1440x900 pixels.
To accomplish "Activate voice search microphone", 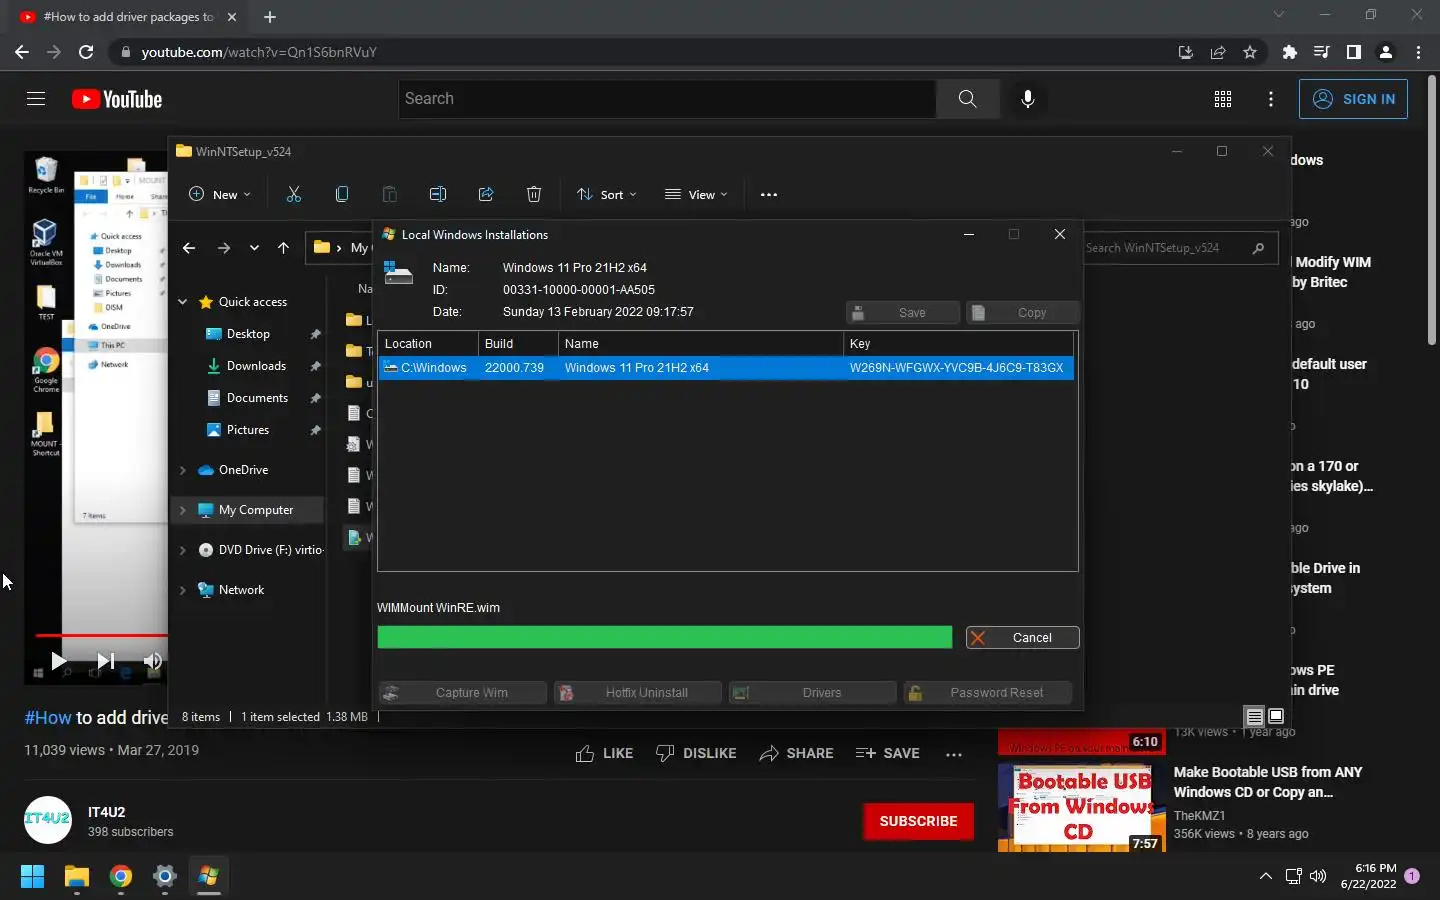I will pos(1027,99).
